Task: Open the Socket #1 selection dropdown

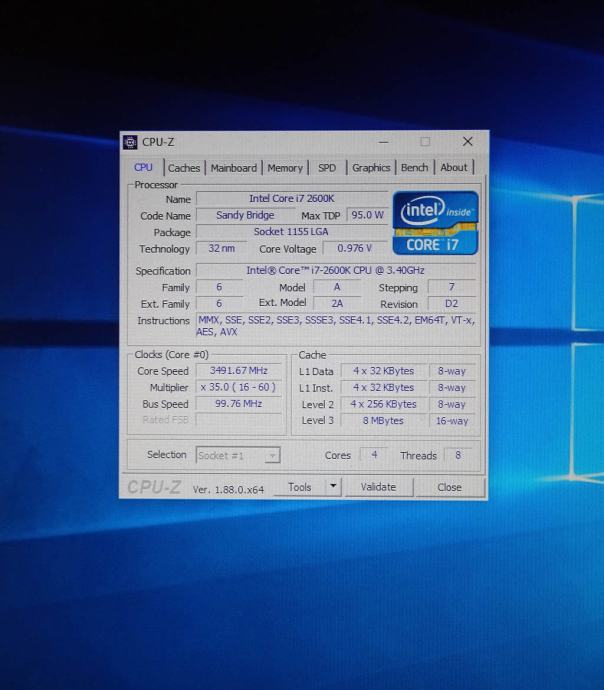Action: (x=238, y=456)
